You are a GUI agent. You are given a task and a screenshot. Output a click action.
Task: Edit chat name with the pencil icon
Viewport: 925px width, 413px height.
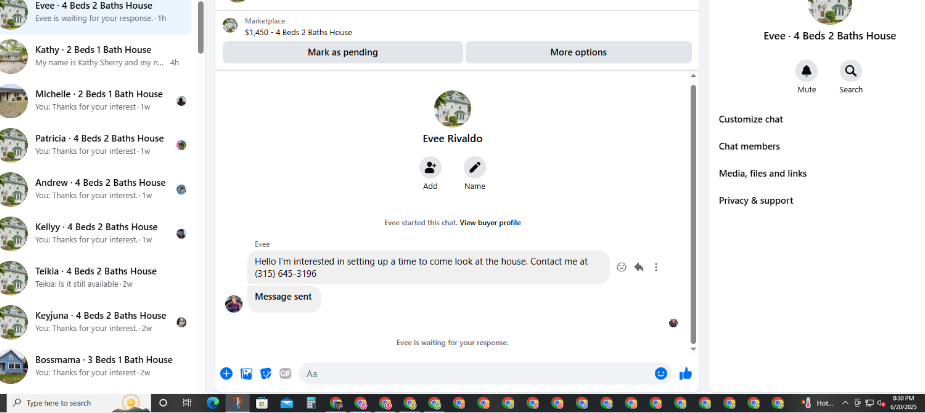pos(474,168)
